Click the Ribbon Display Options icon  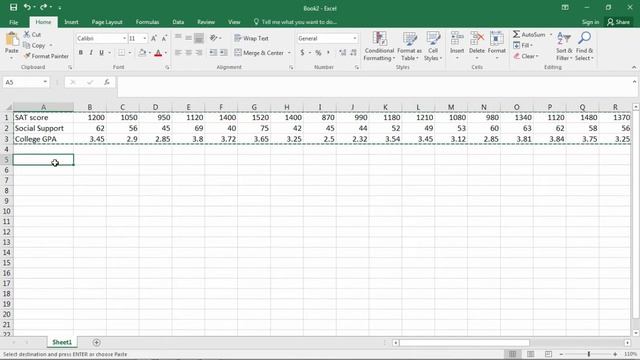click(x=565, y=7)
